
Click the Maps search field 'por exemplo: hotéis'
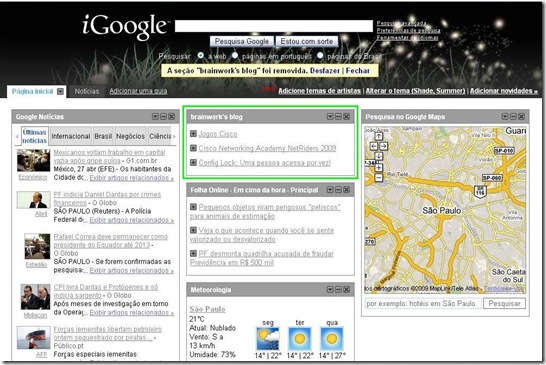[423, 303]
